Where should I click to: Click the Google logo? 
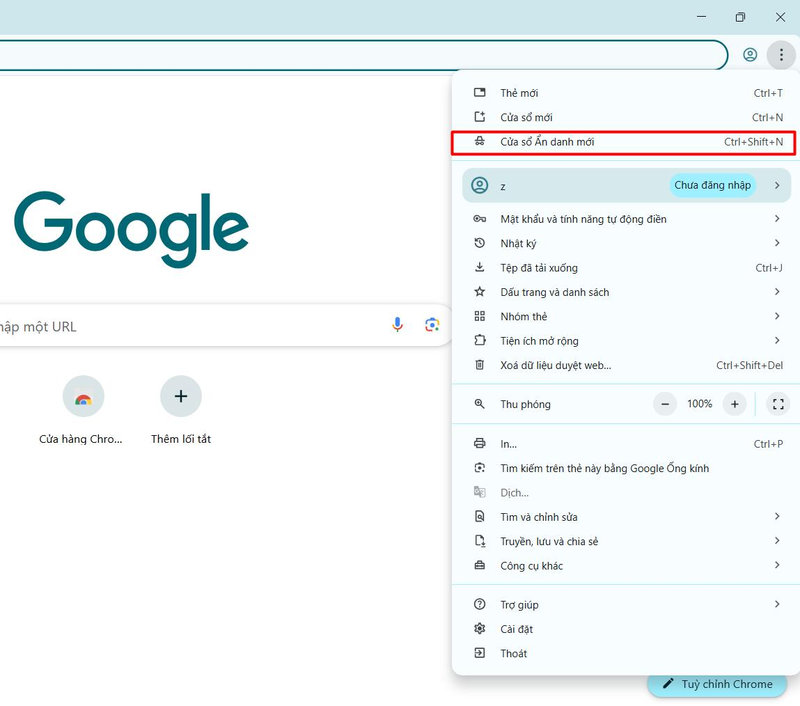[131, 229]
